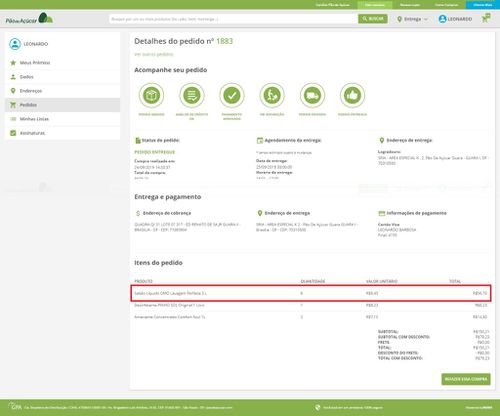
Task: Click the Pão de Açúcar logo
Action: [29, 19]
